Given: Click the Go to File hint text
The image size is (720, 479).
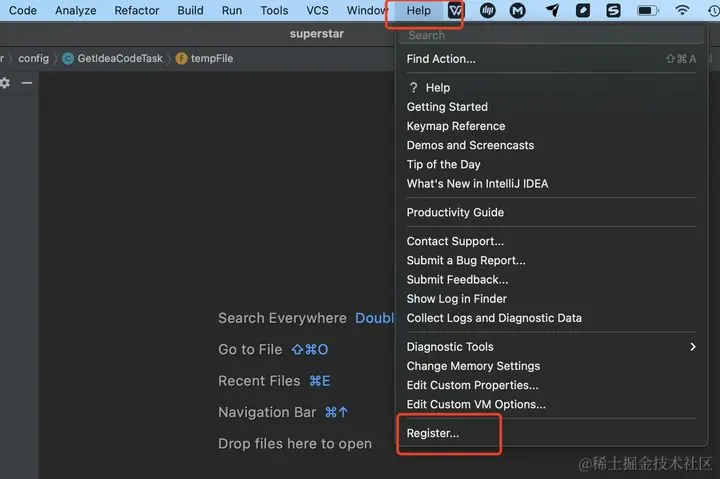Looking at the screenshot, I should coord(250,349).
